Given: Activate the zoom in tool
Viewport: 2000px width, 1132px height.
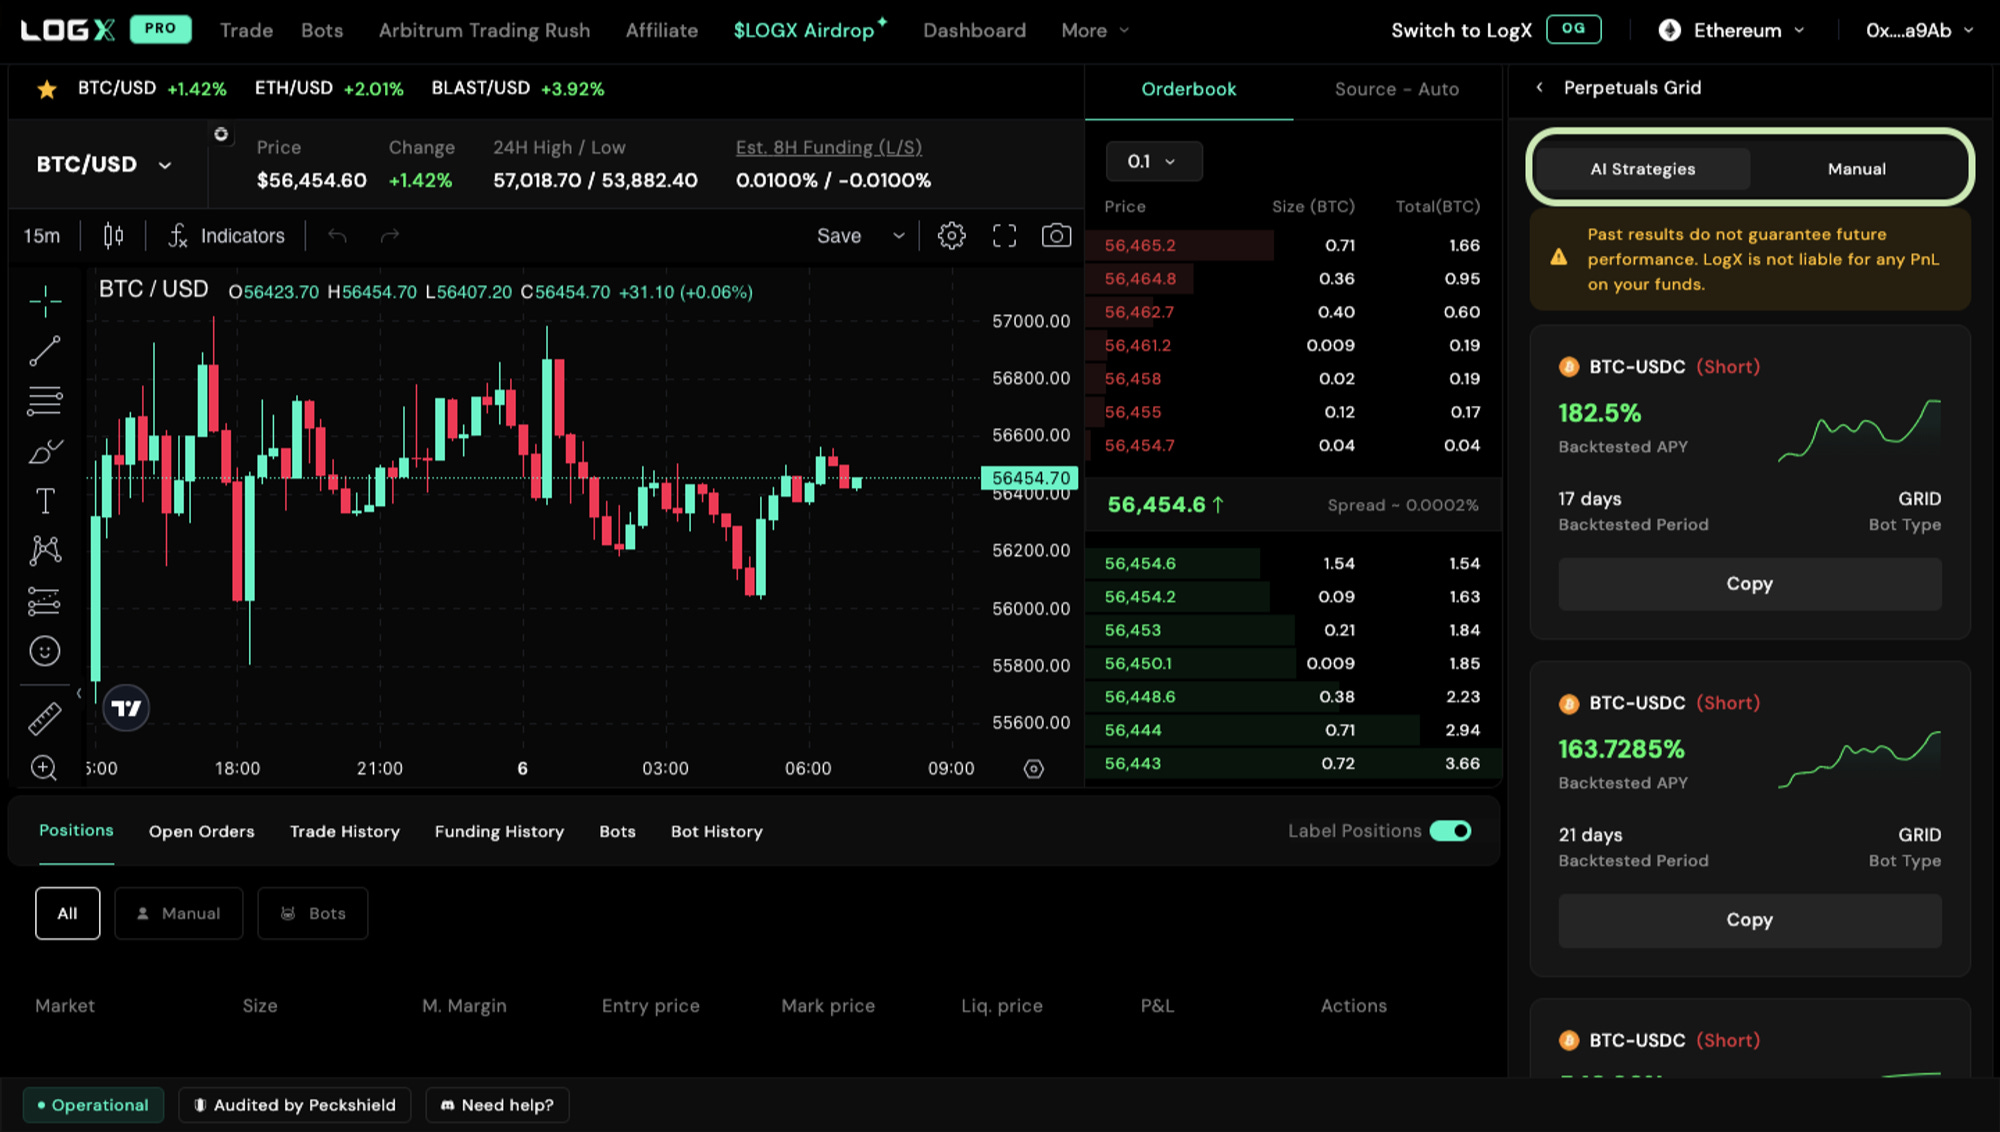Looking at the screenshot, I should pos(45,767).
